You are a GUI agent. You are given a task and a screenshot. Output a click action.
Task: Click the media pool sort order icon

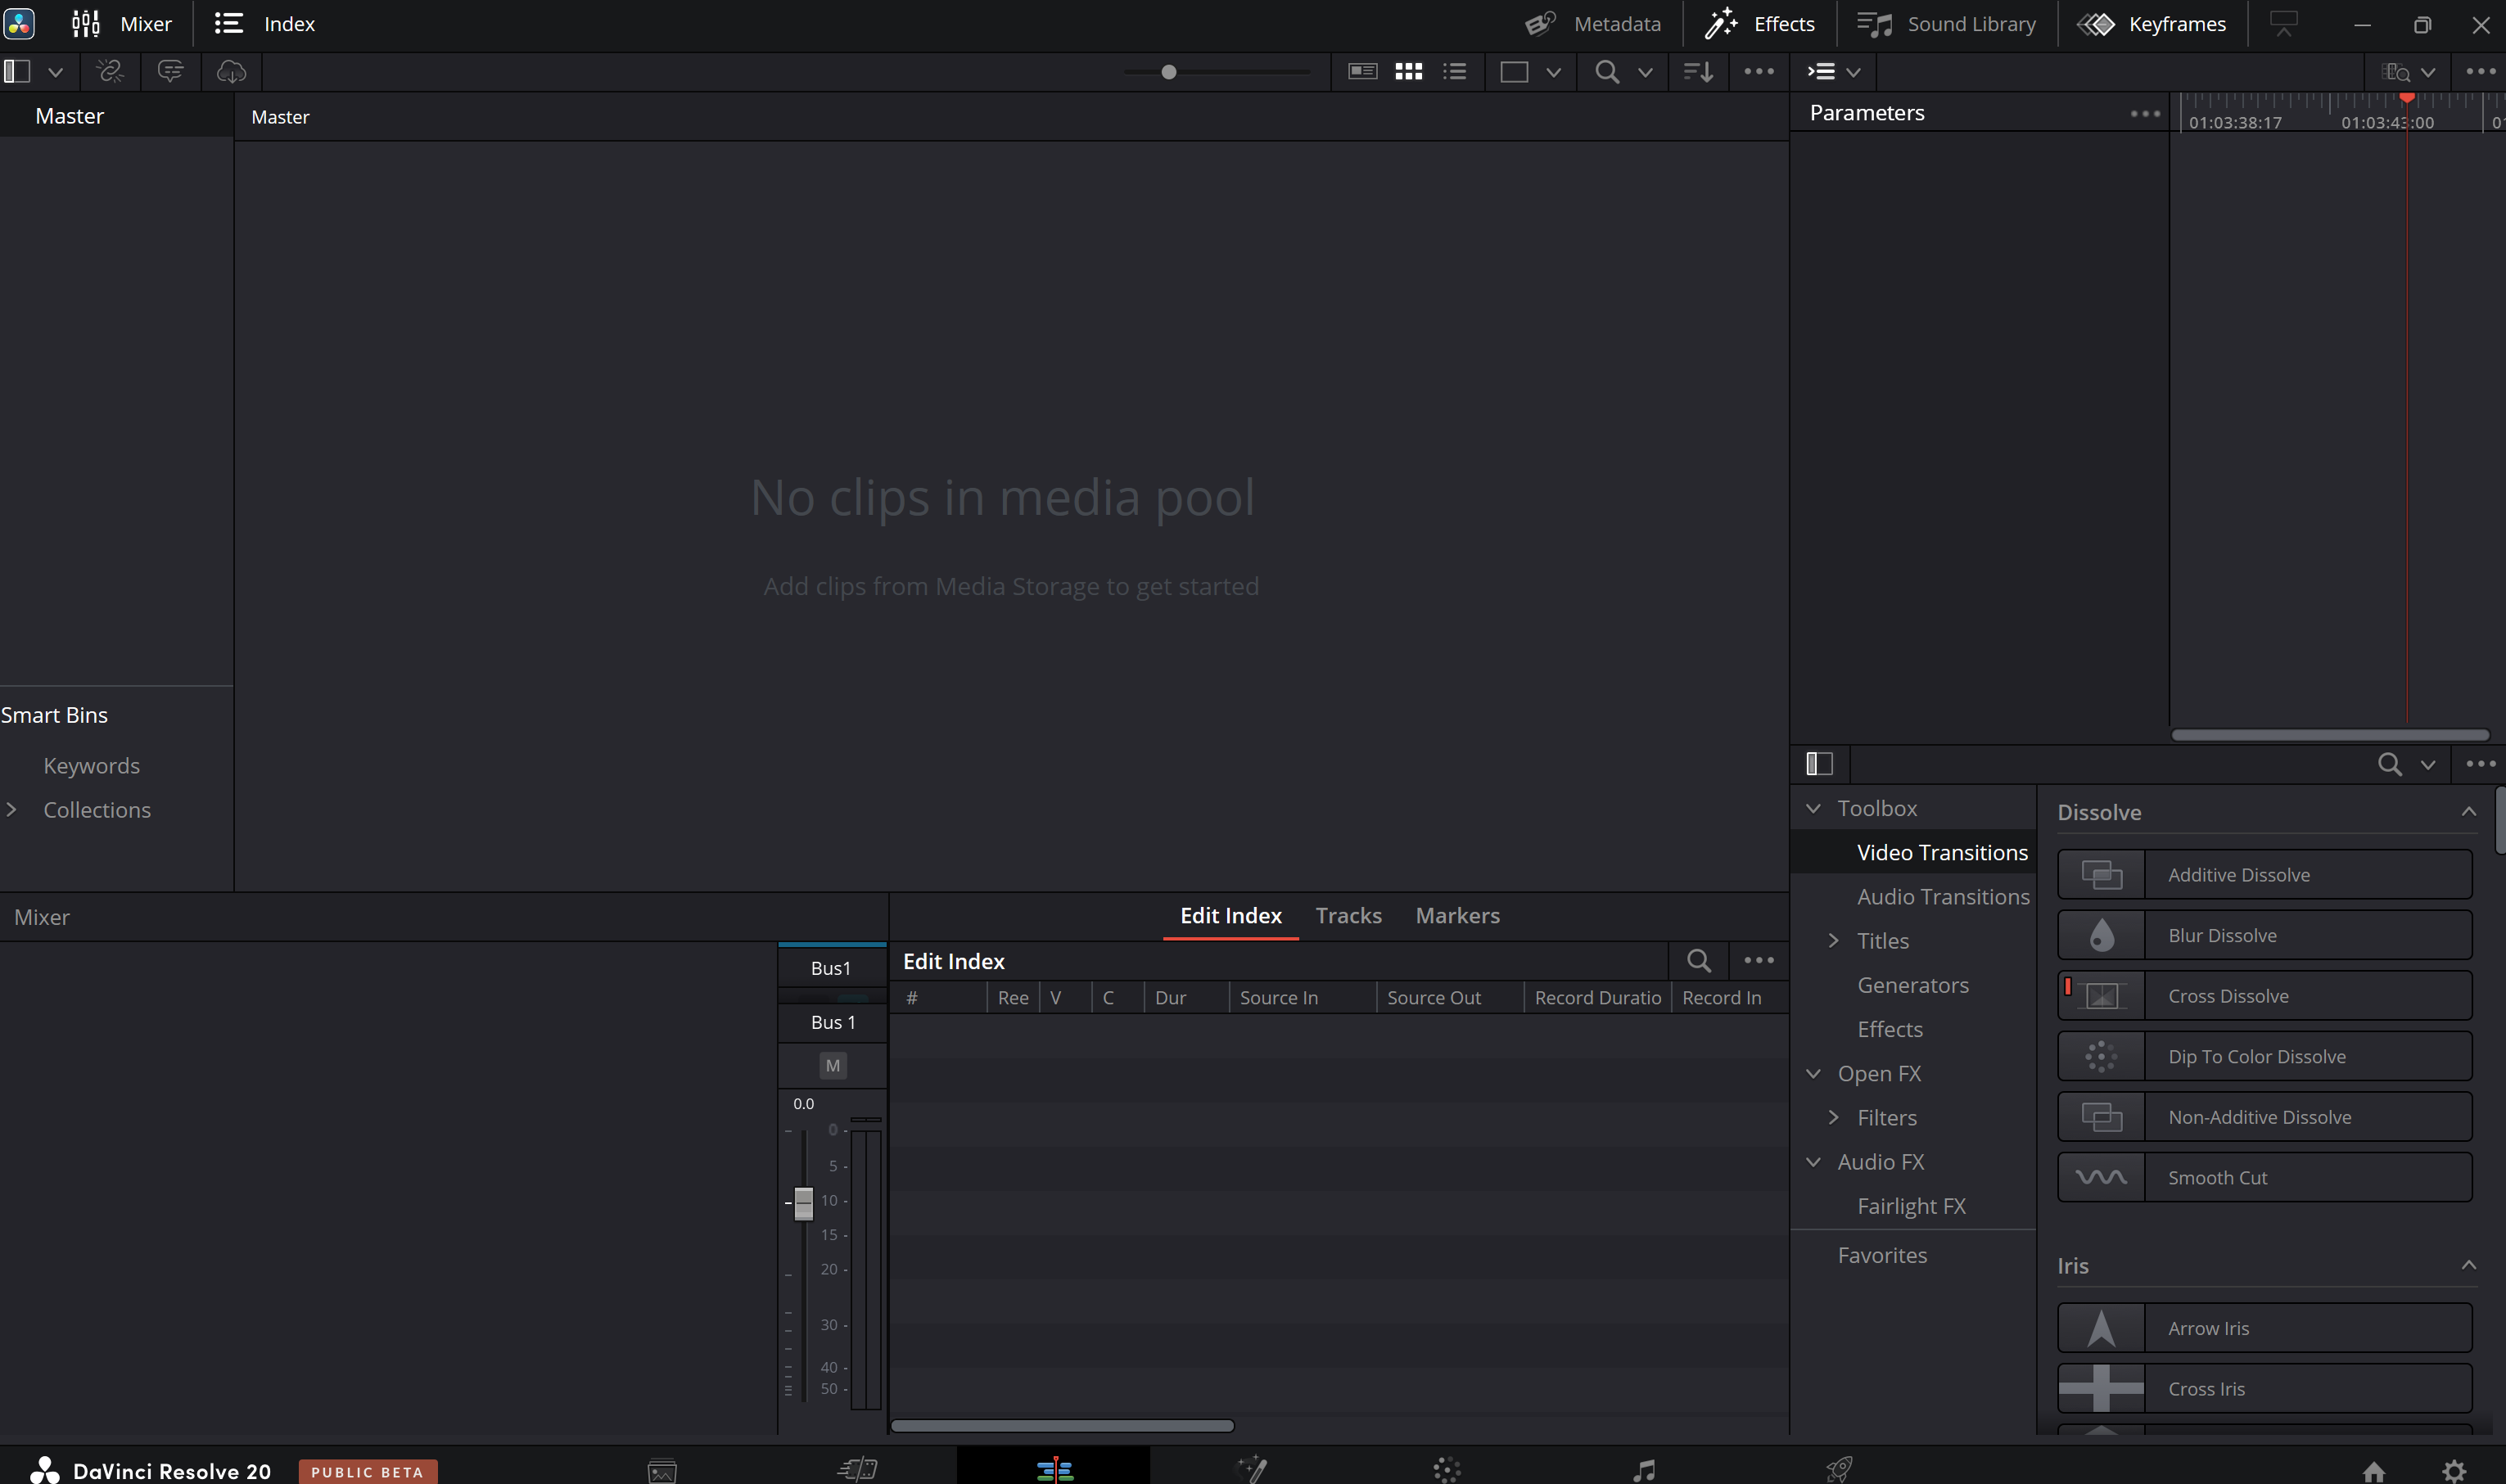click(x=1698, y=71)
